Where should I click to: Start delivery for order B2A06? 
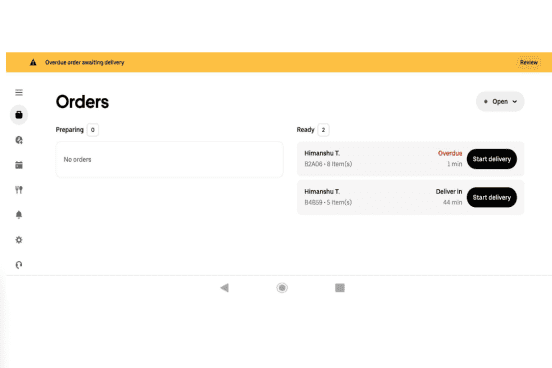click(492, 159)
